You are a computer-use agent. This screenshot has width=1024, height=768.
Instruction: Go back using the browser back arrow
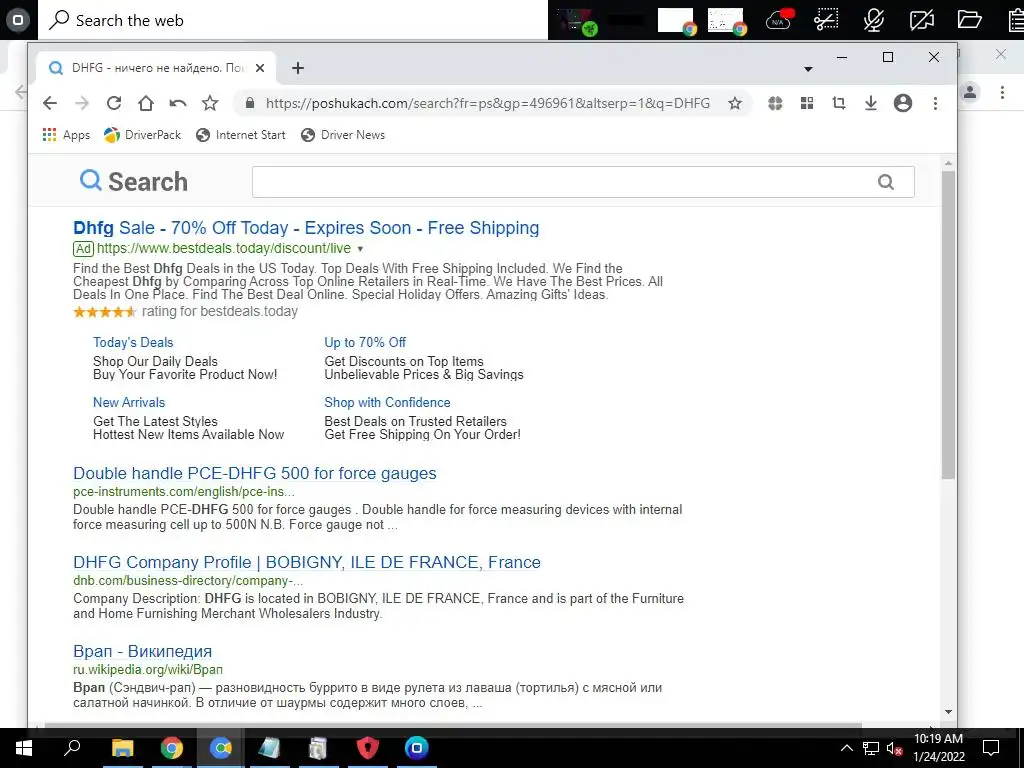point(50,103)
